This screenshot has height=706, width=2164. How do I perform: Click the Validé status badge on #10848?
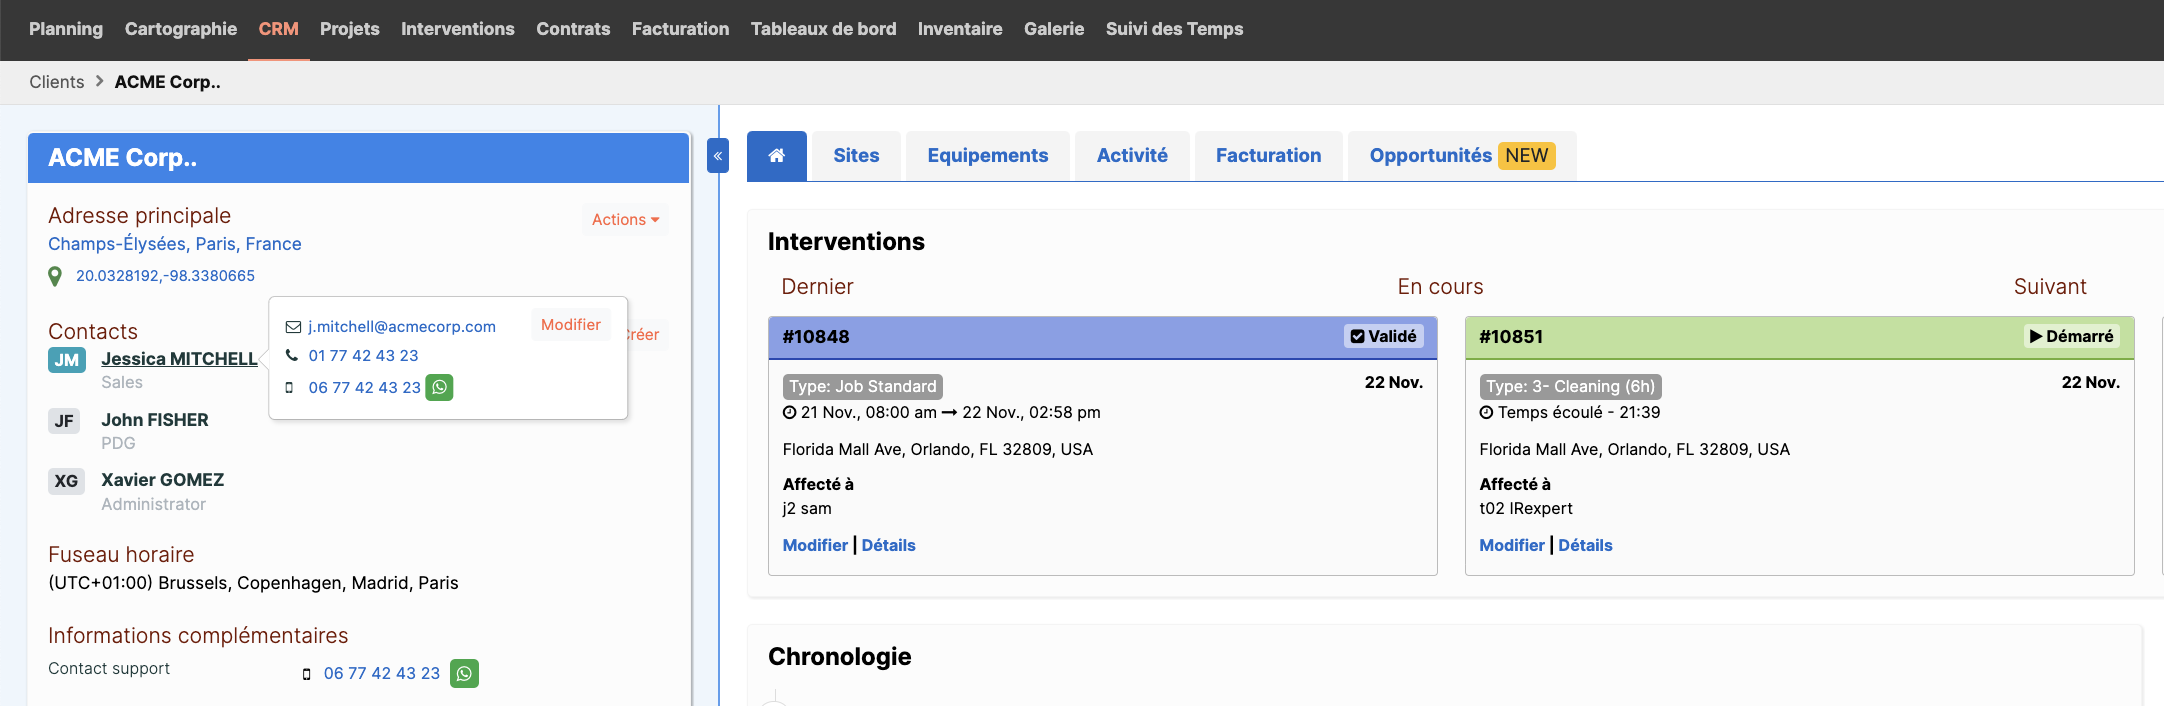tap(1384, 336)
